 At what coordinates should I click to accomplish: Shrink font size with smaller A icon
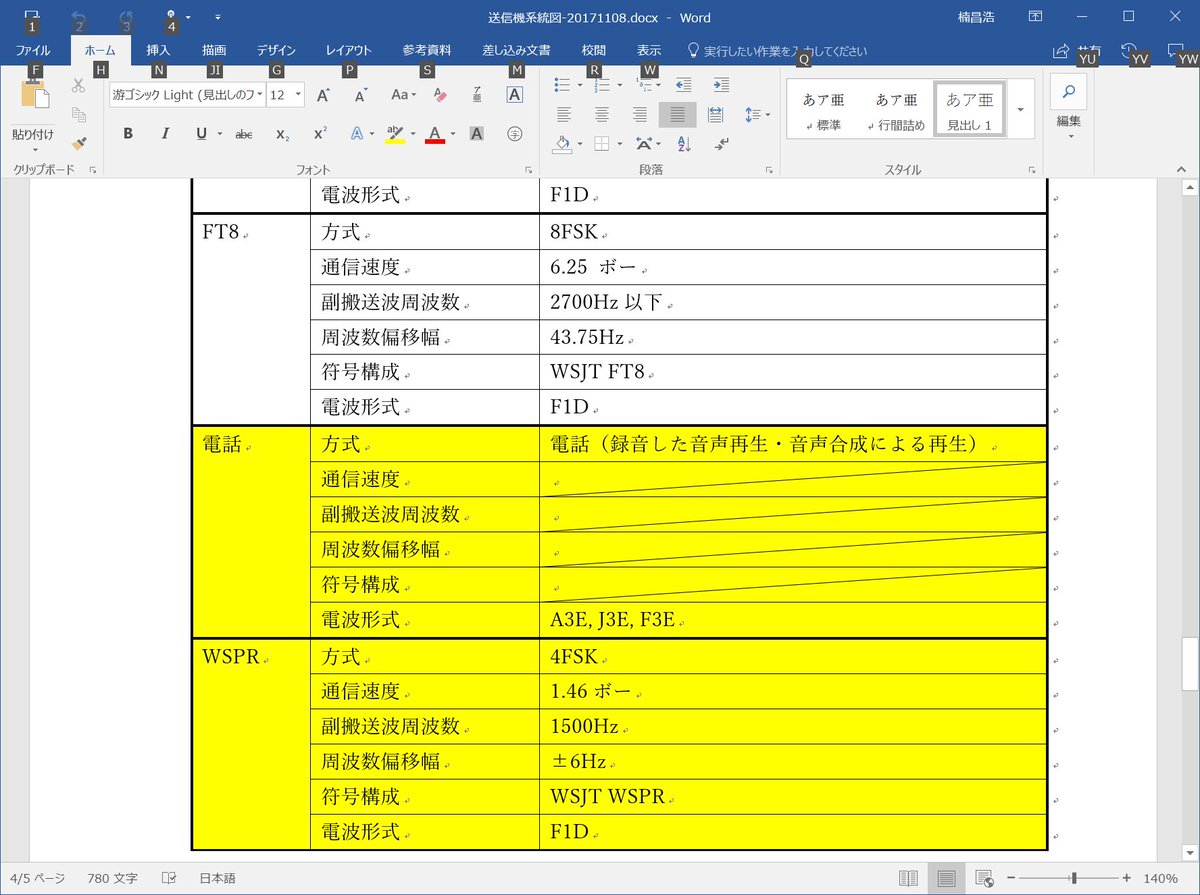point(361,95)
